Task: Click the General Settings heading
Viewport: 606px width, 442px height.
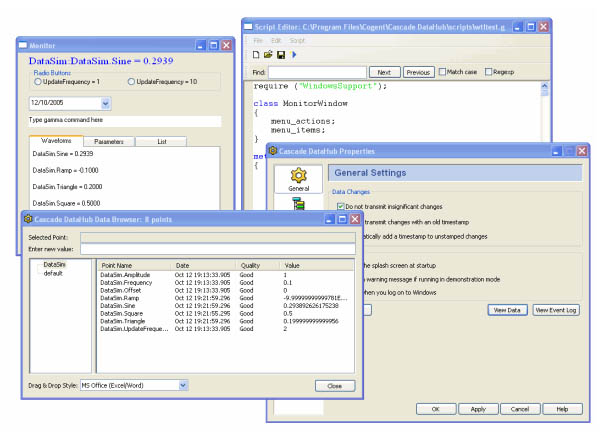Action: tap(370, 173)
